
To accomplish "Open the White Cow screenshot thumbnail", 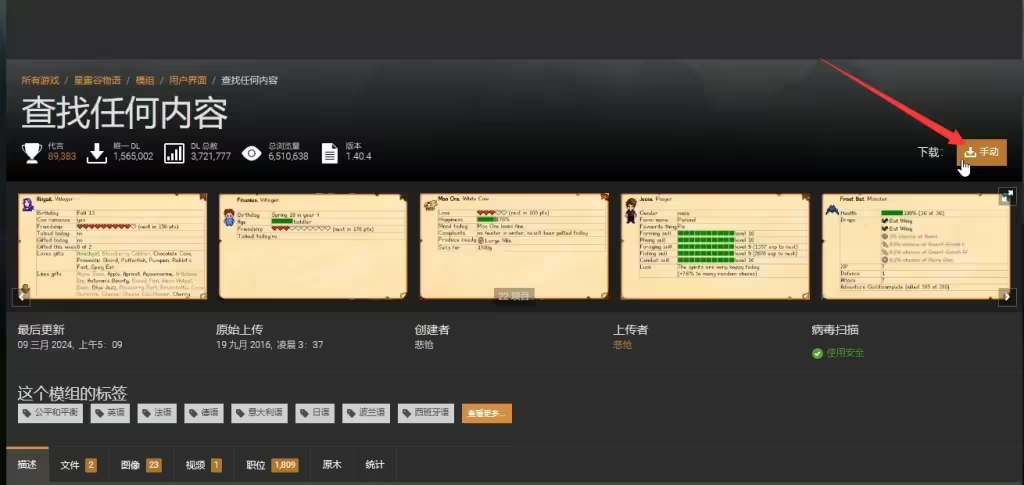I will click(x=515, y=246).
